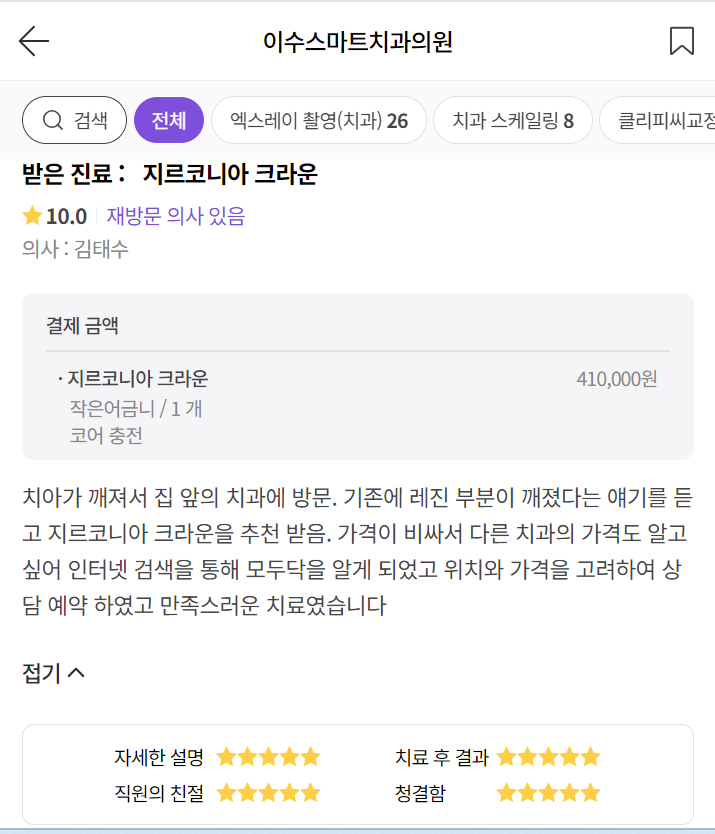Click the star rating for 직원의 친절

click(x=268, y=792)
